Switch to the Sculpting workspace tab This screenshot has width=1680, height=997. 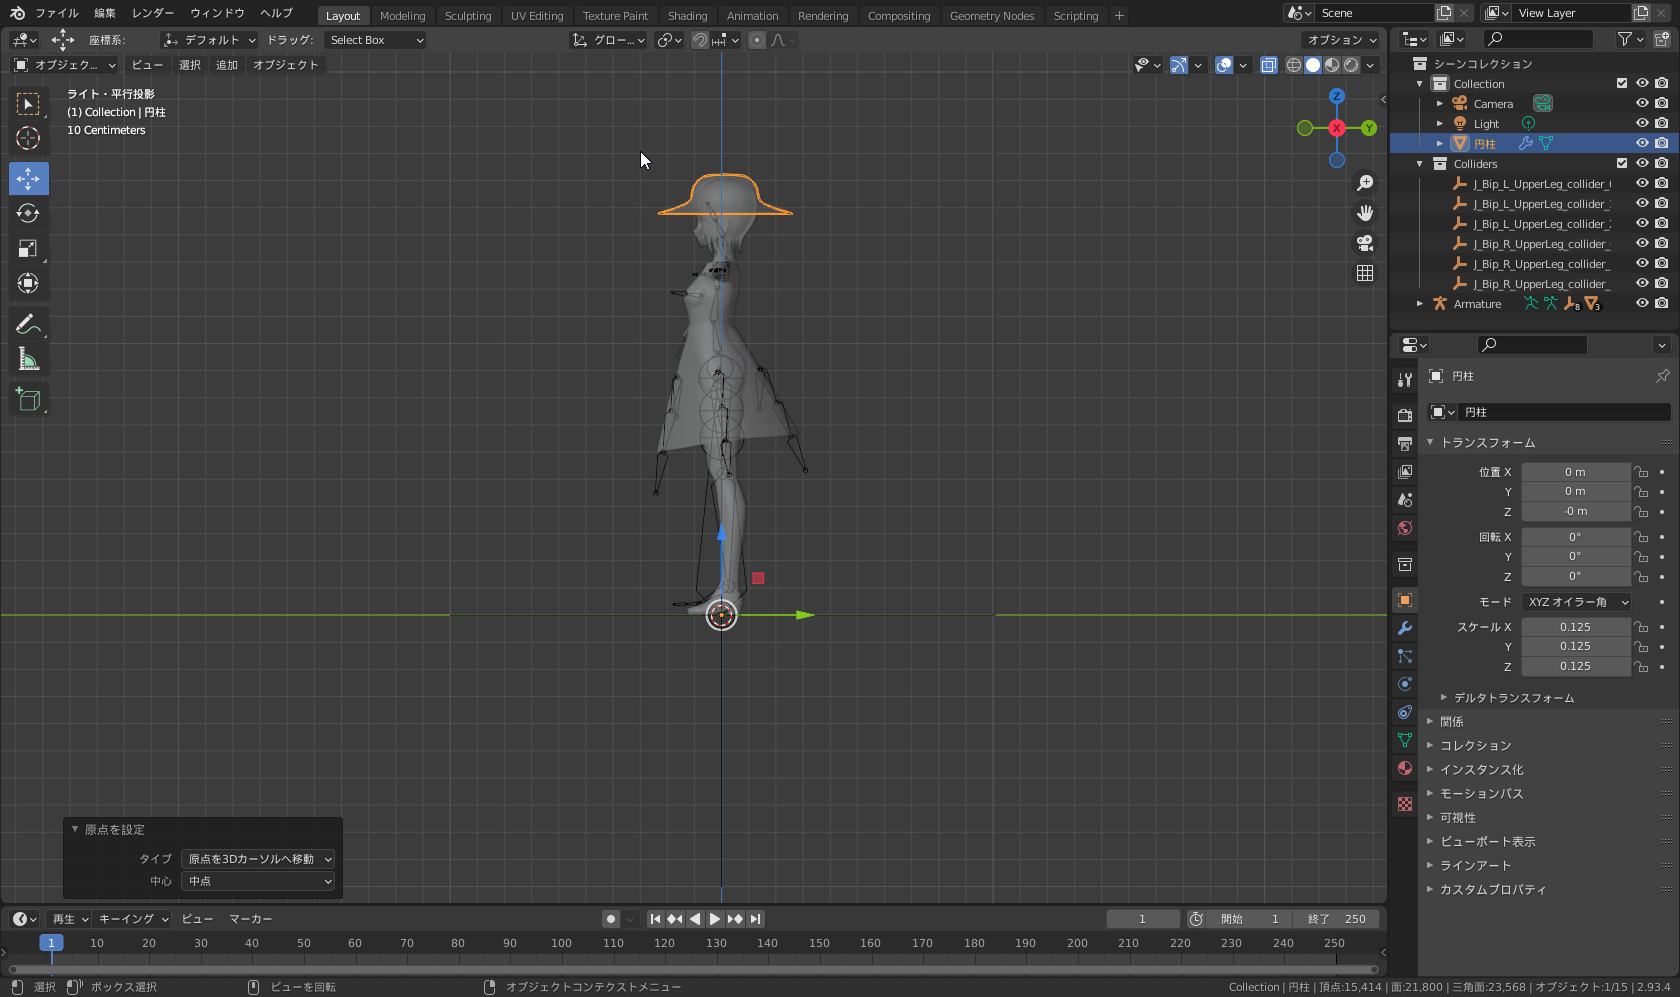coord(468,16)
